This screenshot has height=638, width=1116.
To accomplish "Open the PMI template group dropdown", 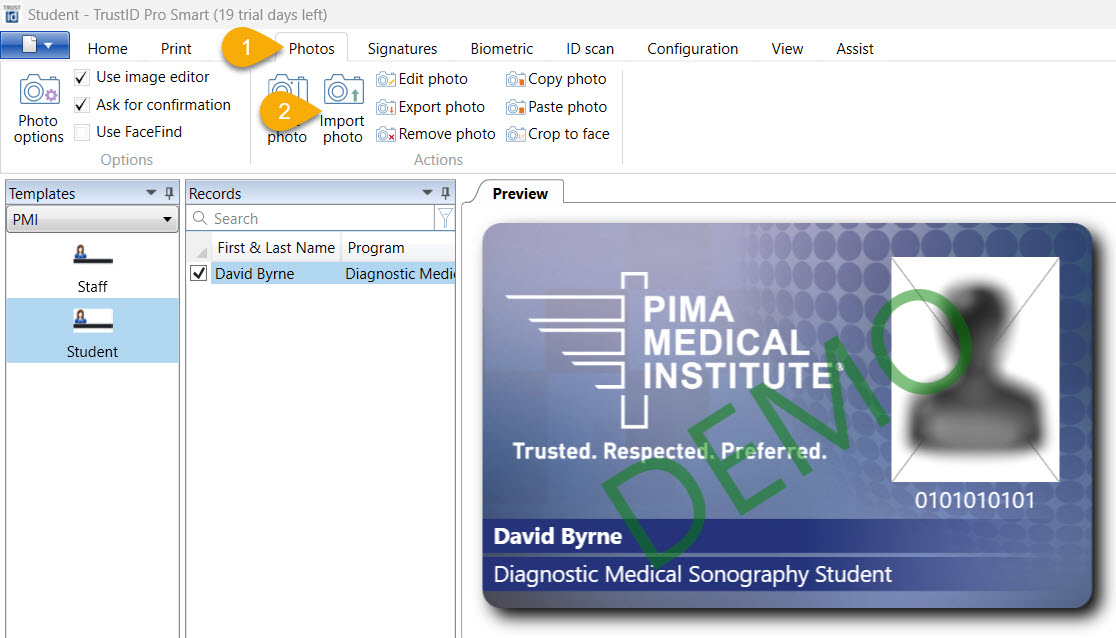I will point(92,219).
